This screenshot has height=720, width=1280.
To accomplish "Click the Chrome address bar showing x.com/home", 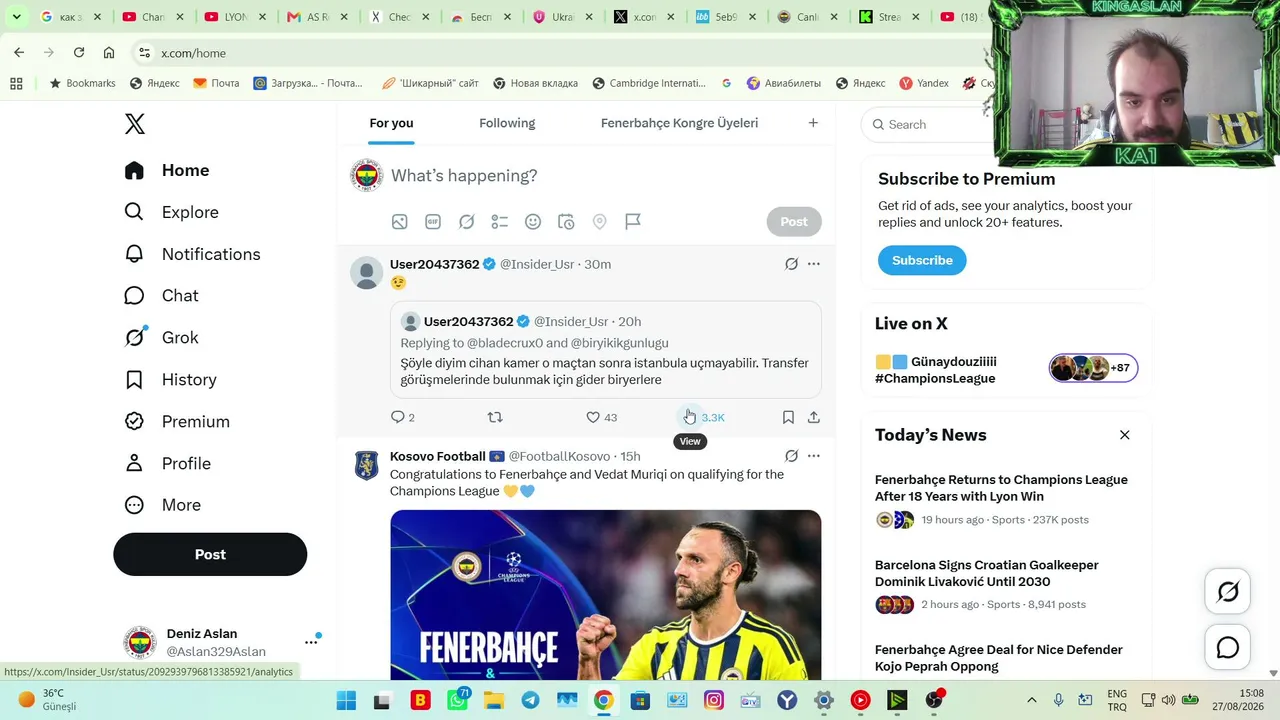I will (x=560, y=53).
